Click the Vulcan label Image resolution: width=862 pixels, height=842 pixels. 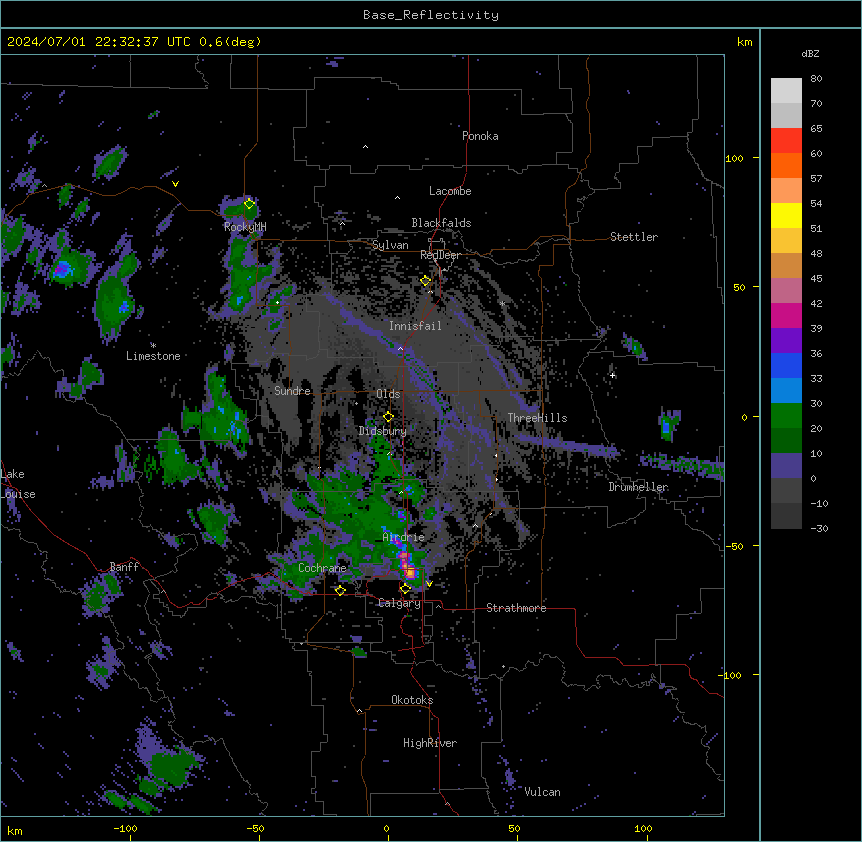pos(542,792)
